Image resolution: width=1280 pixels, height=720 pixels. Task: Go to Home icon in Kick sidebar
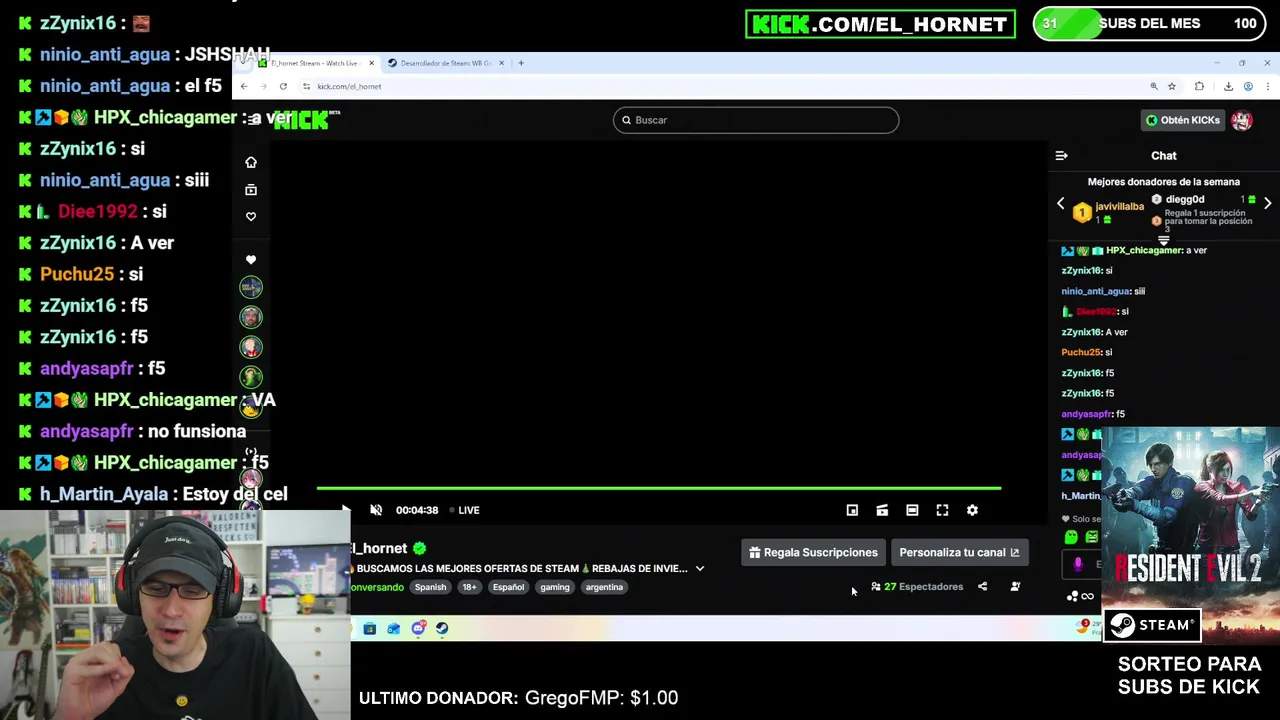click(x=251, y=162)
